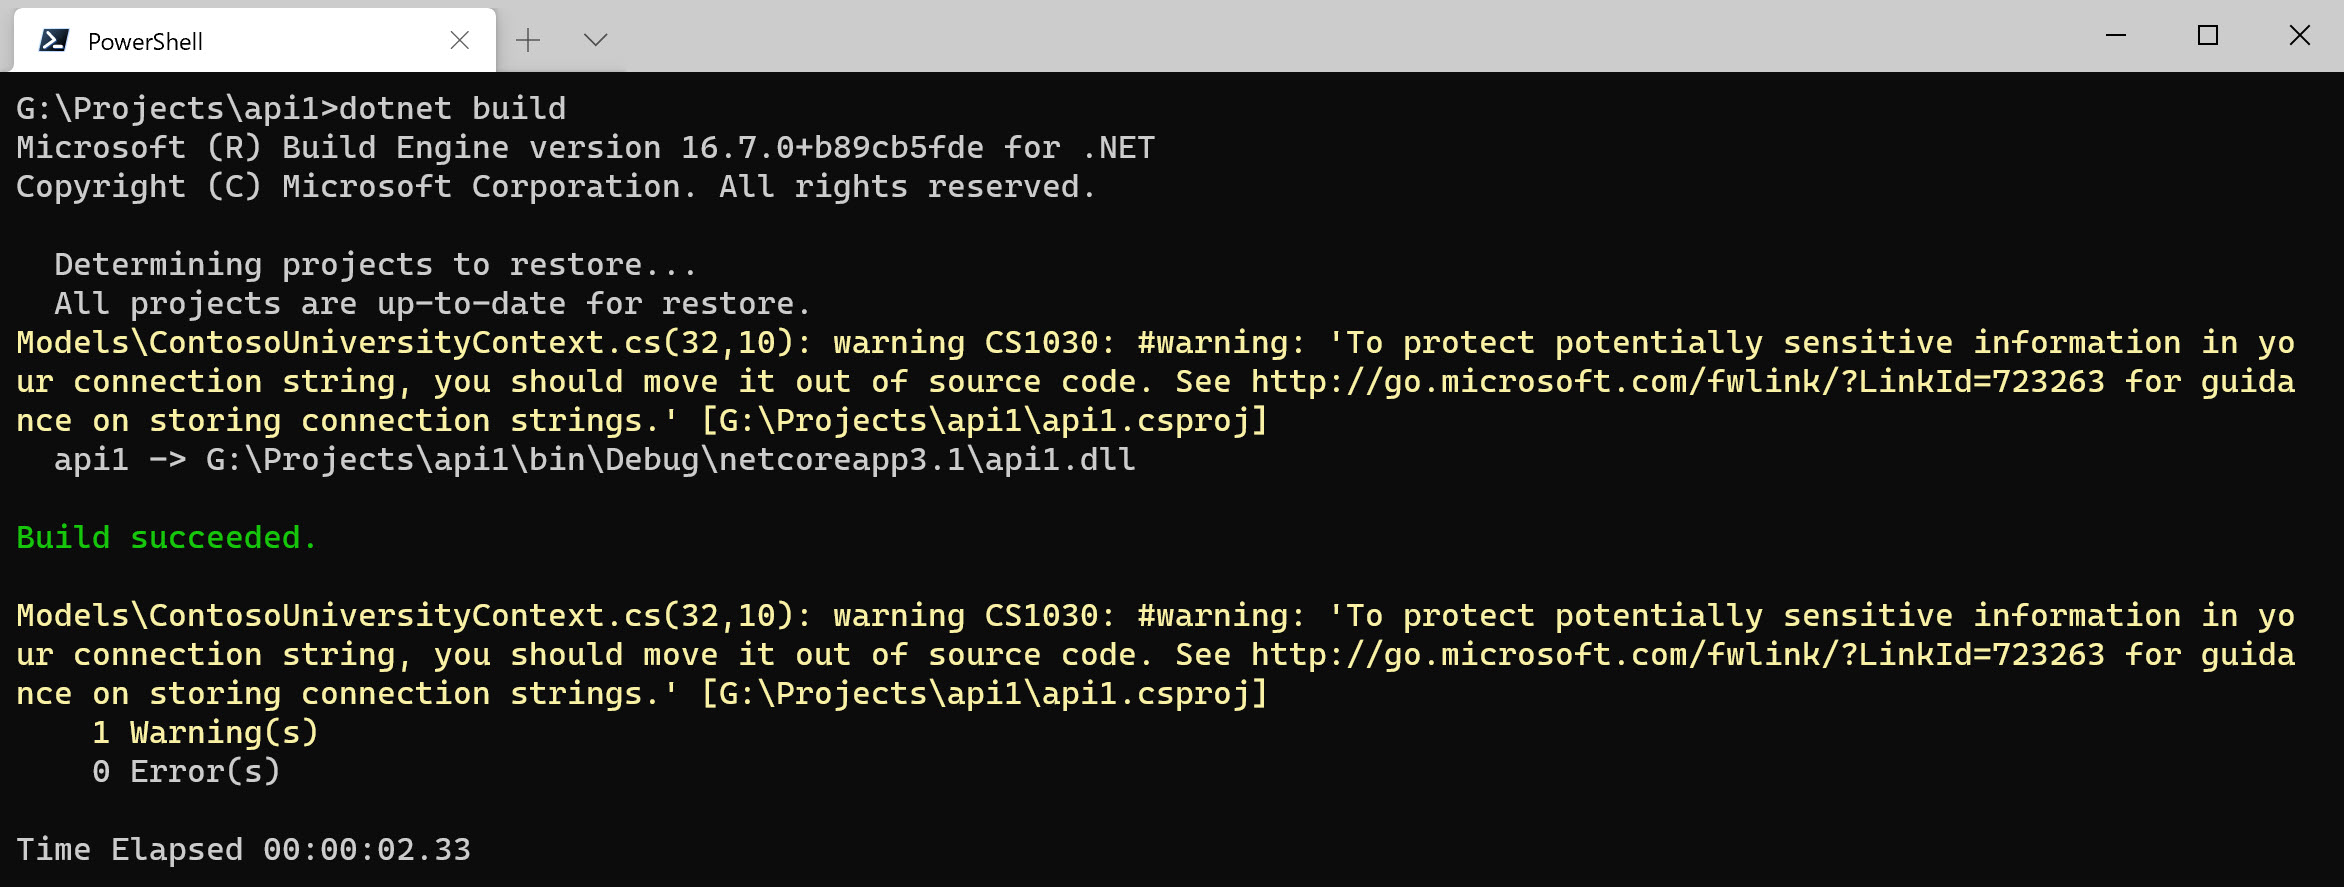Click the dotnet build command line

[x=291, y=108]
